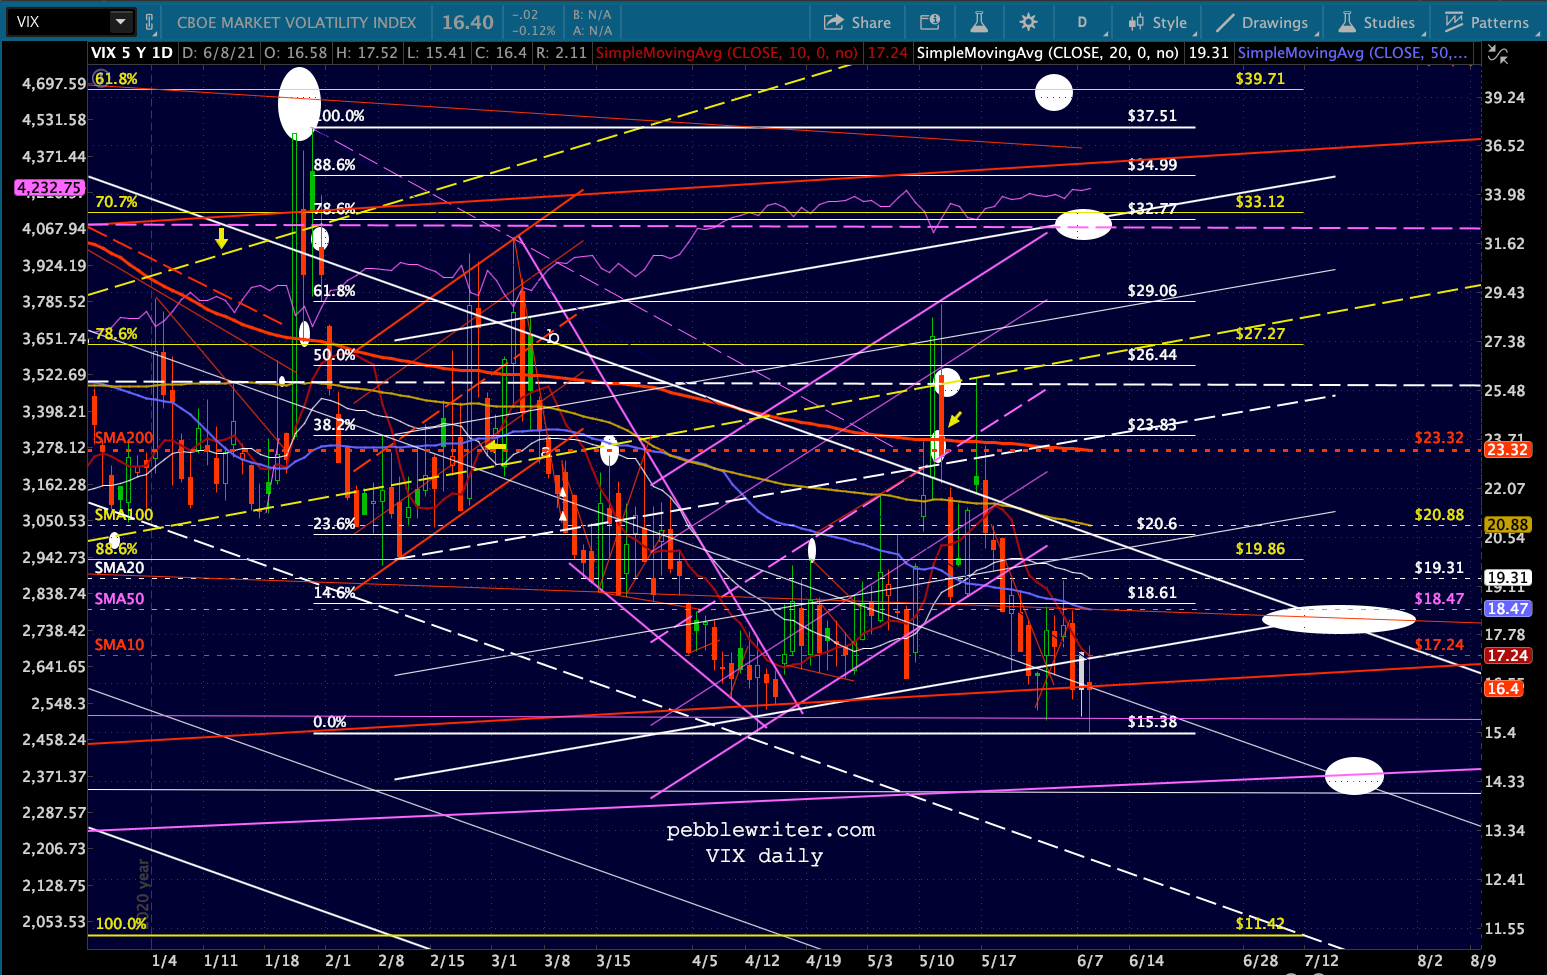The height and width of the screenshot is (975, 1547).
Task: Change the D daily aggregation period
Action: pos(1082,22)
